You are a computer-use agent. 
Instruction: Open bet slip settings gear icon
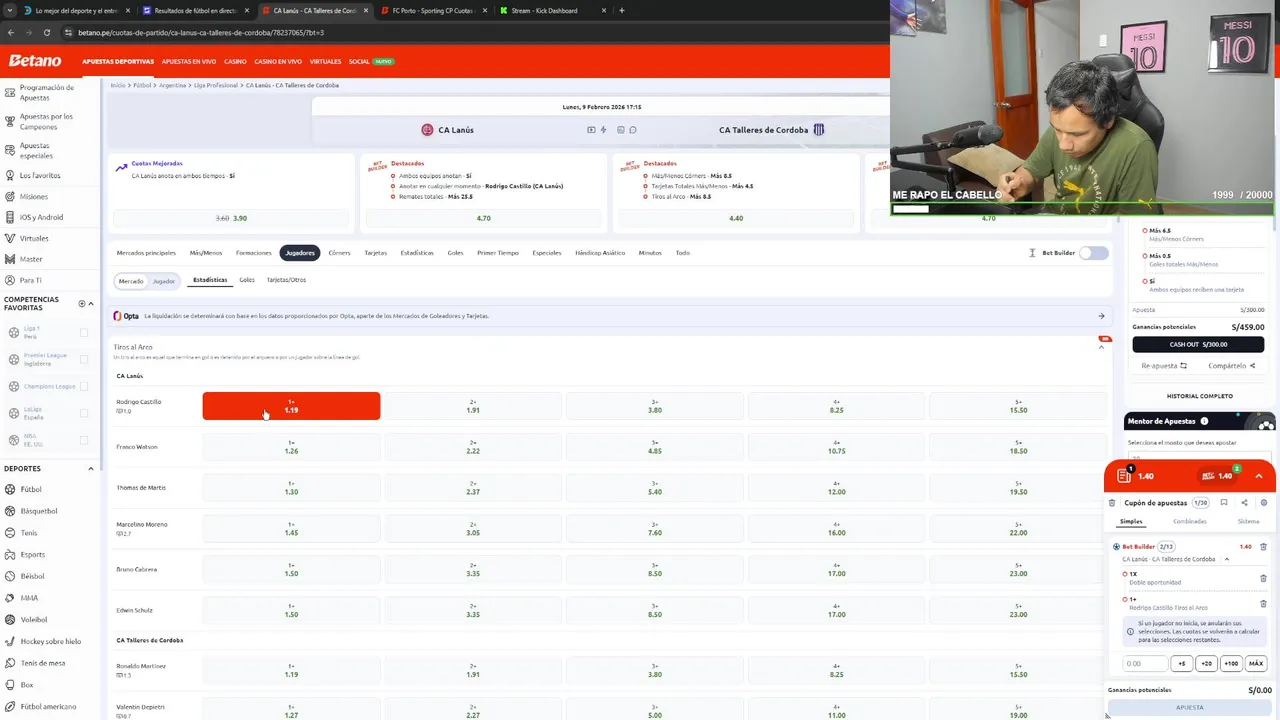1264,503
